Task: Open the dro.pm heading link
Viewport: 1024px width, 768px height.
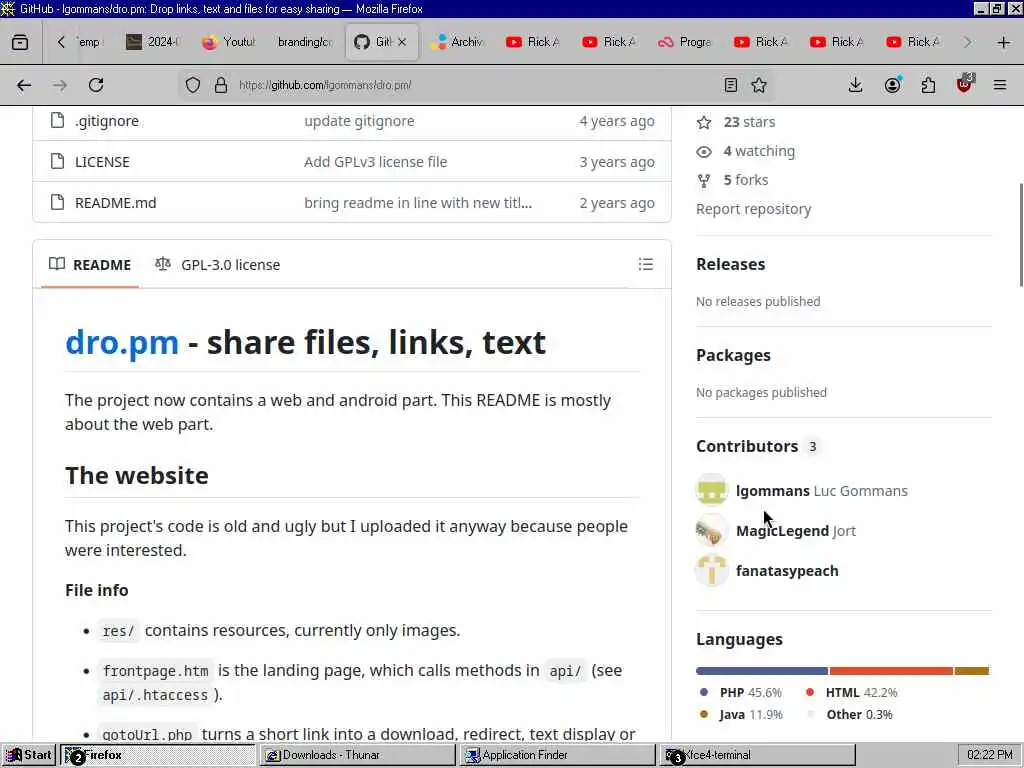Action: tap(122, 342)
